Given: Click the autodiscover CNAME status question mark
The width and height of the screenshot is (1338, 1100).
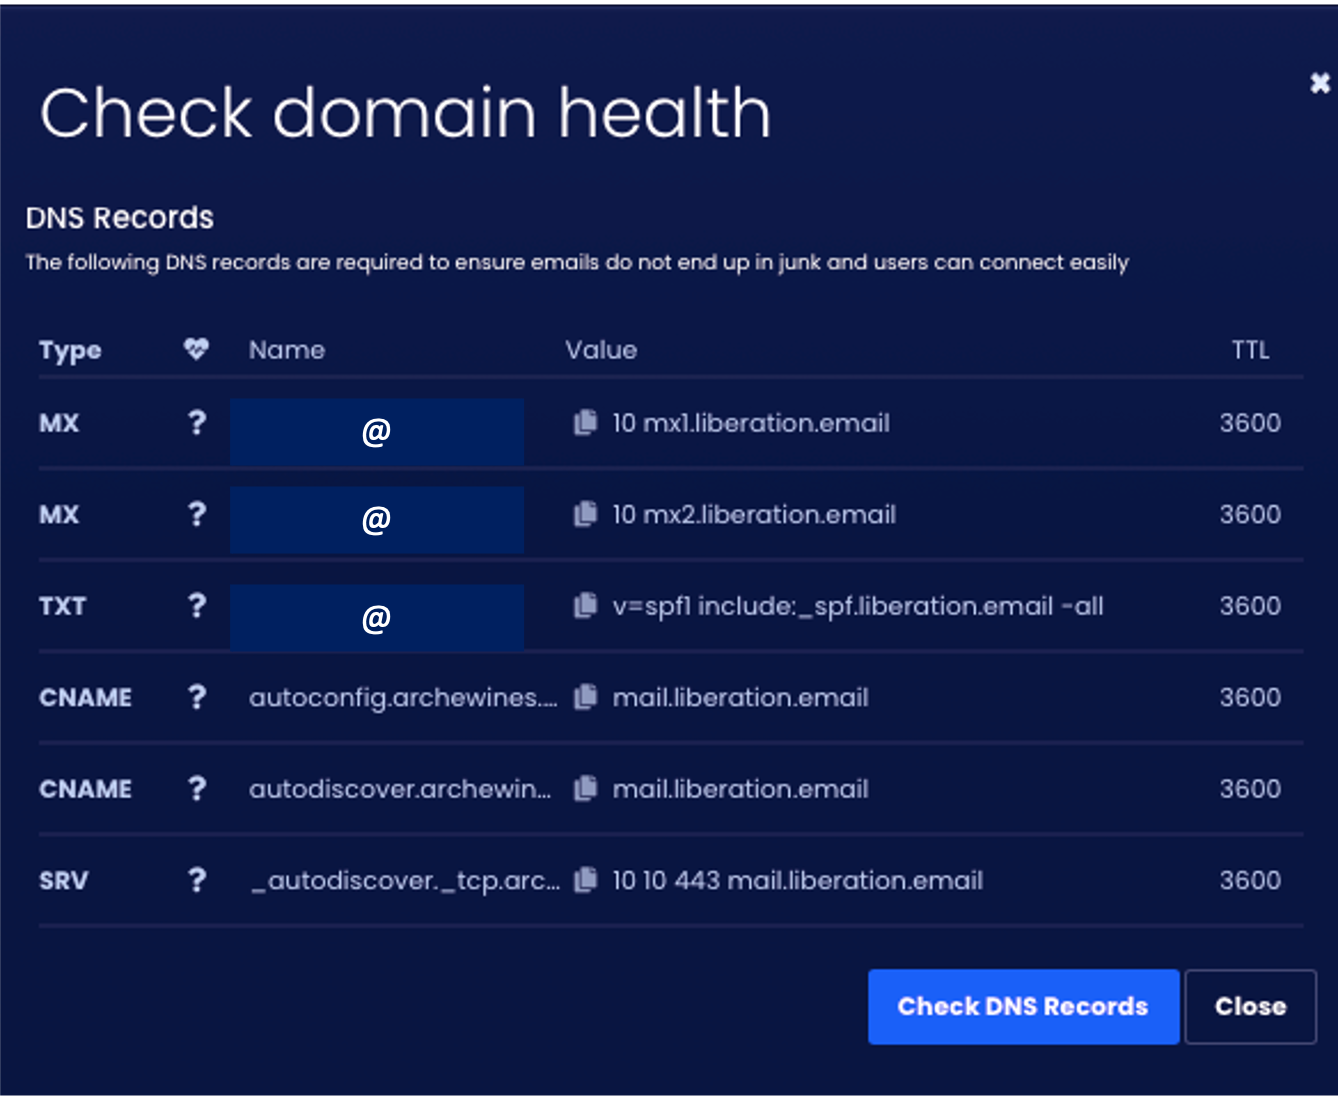Looking at the screenshot, I should pos(197,789).
